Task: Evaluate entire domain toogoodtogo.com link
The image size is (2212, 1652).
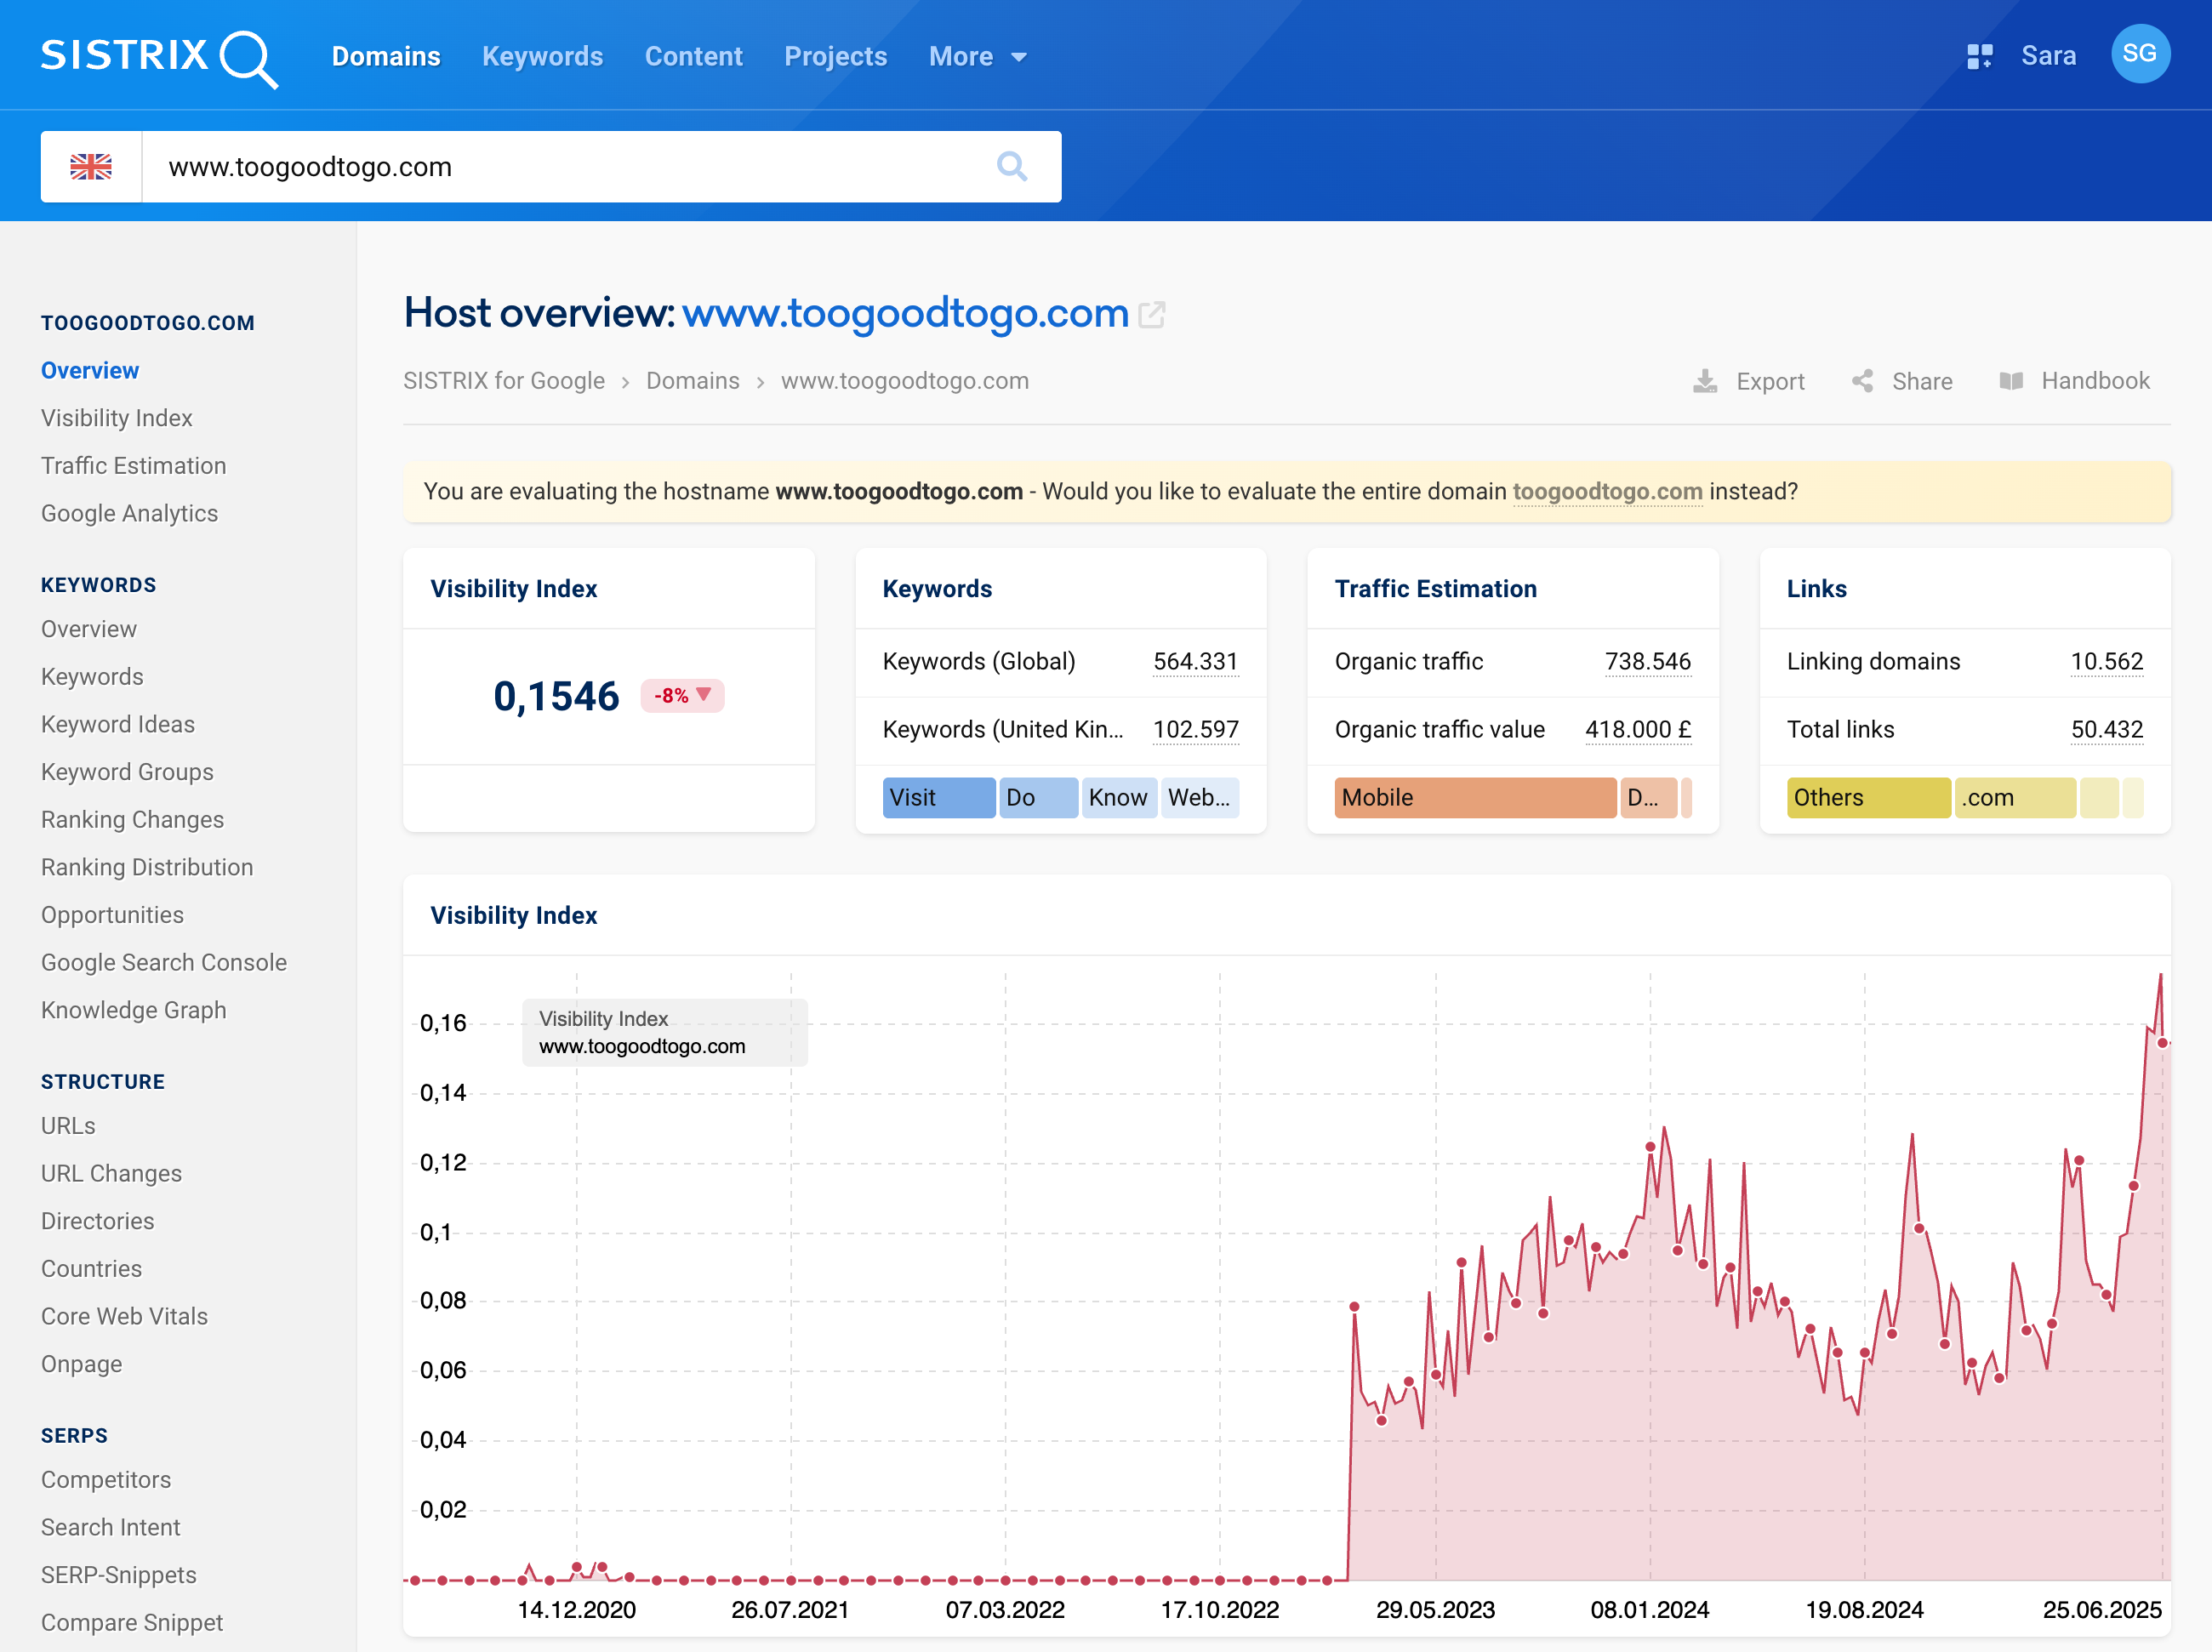Action: point(1607,491)
